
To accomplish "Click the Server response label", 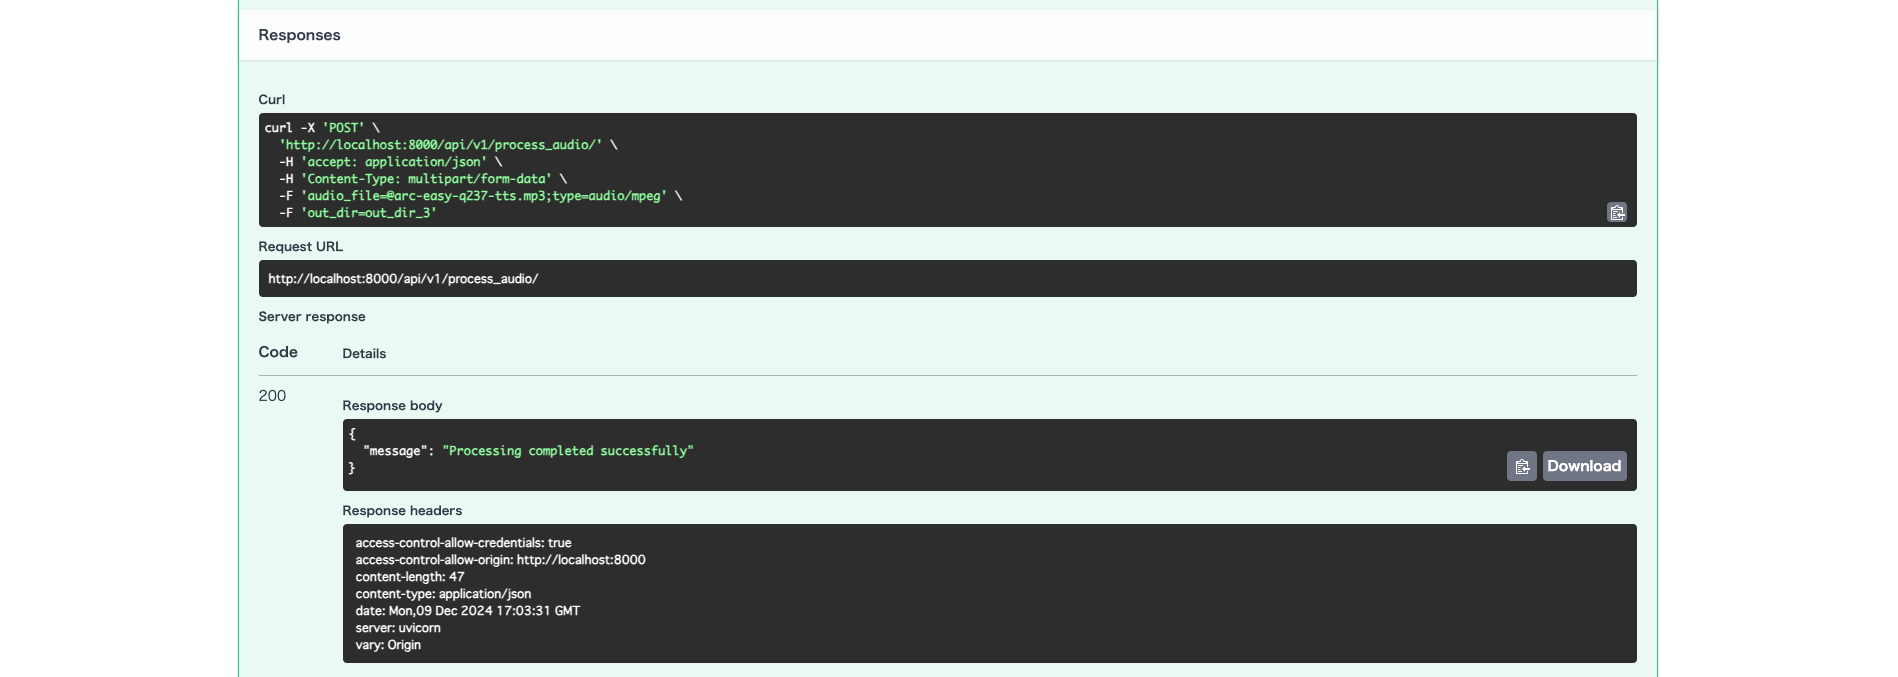I will [312, 317].
